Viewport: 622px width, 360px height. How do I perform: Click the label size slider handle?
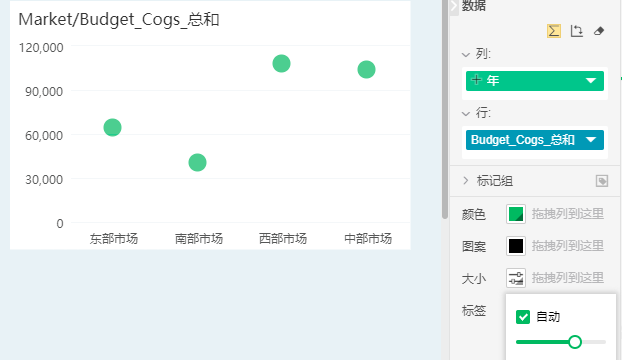(575, 342)
